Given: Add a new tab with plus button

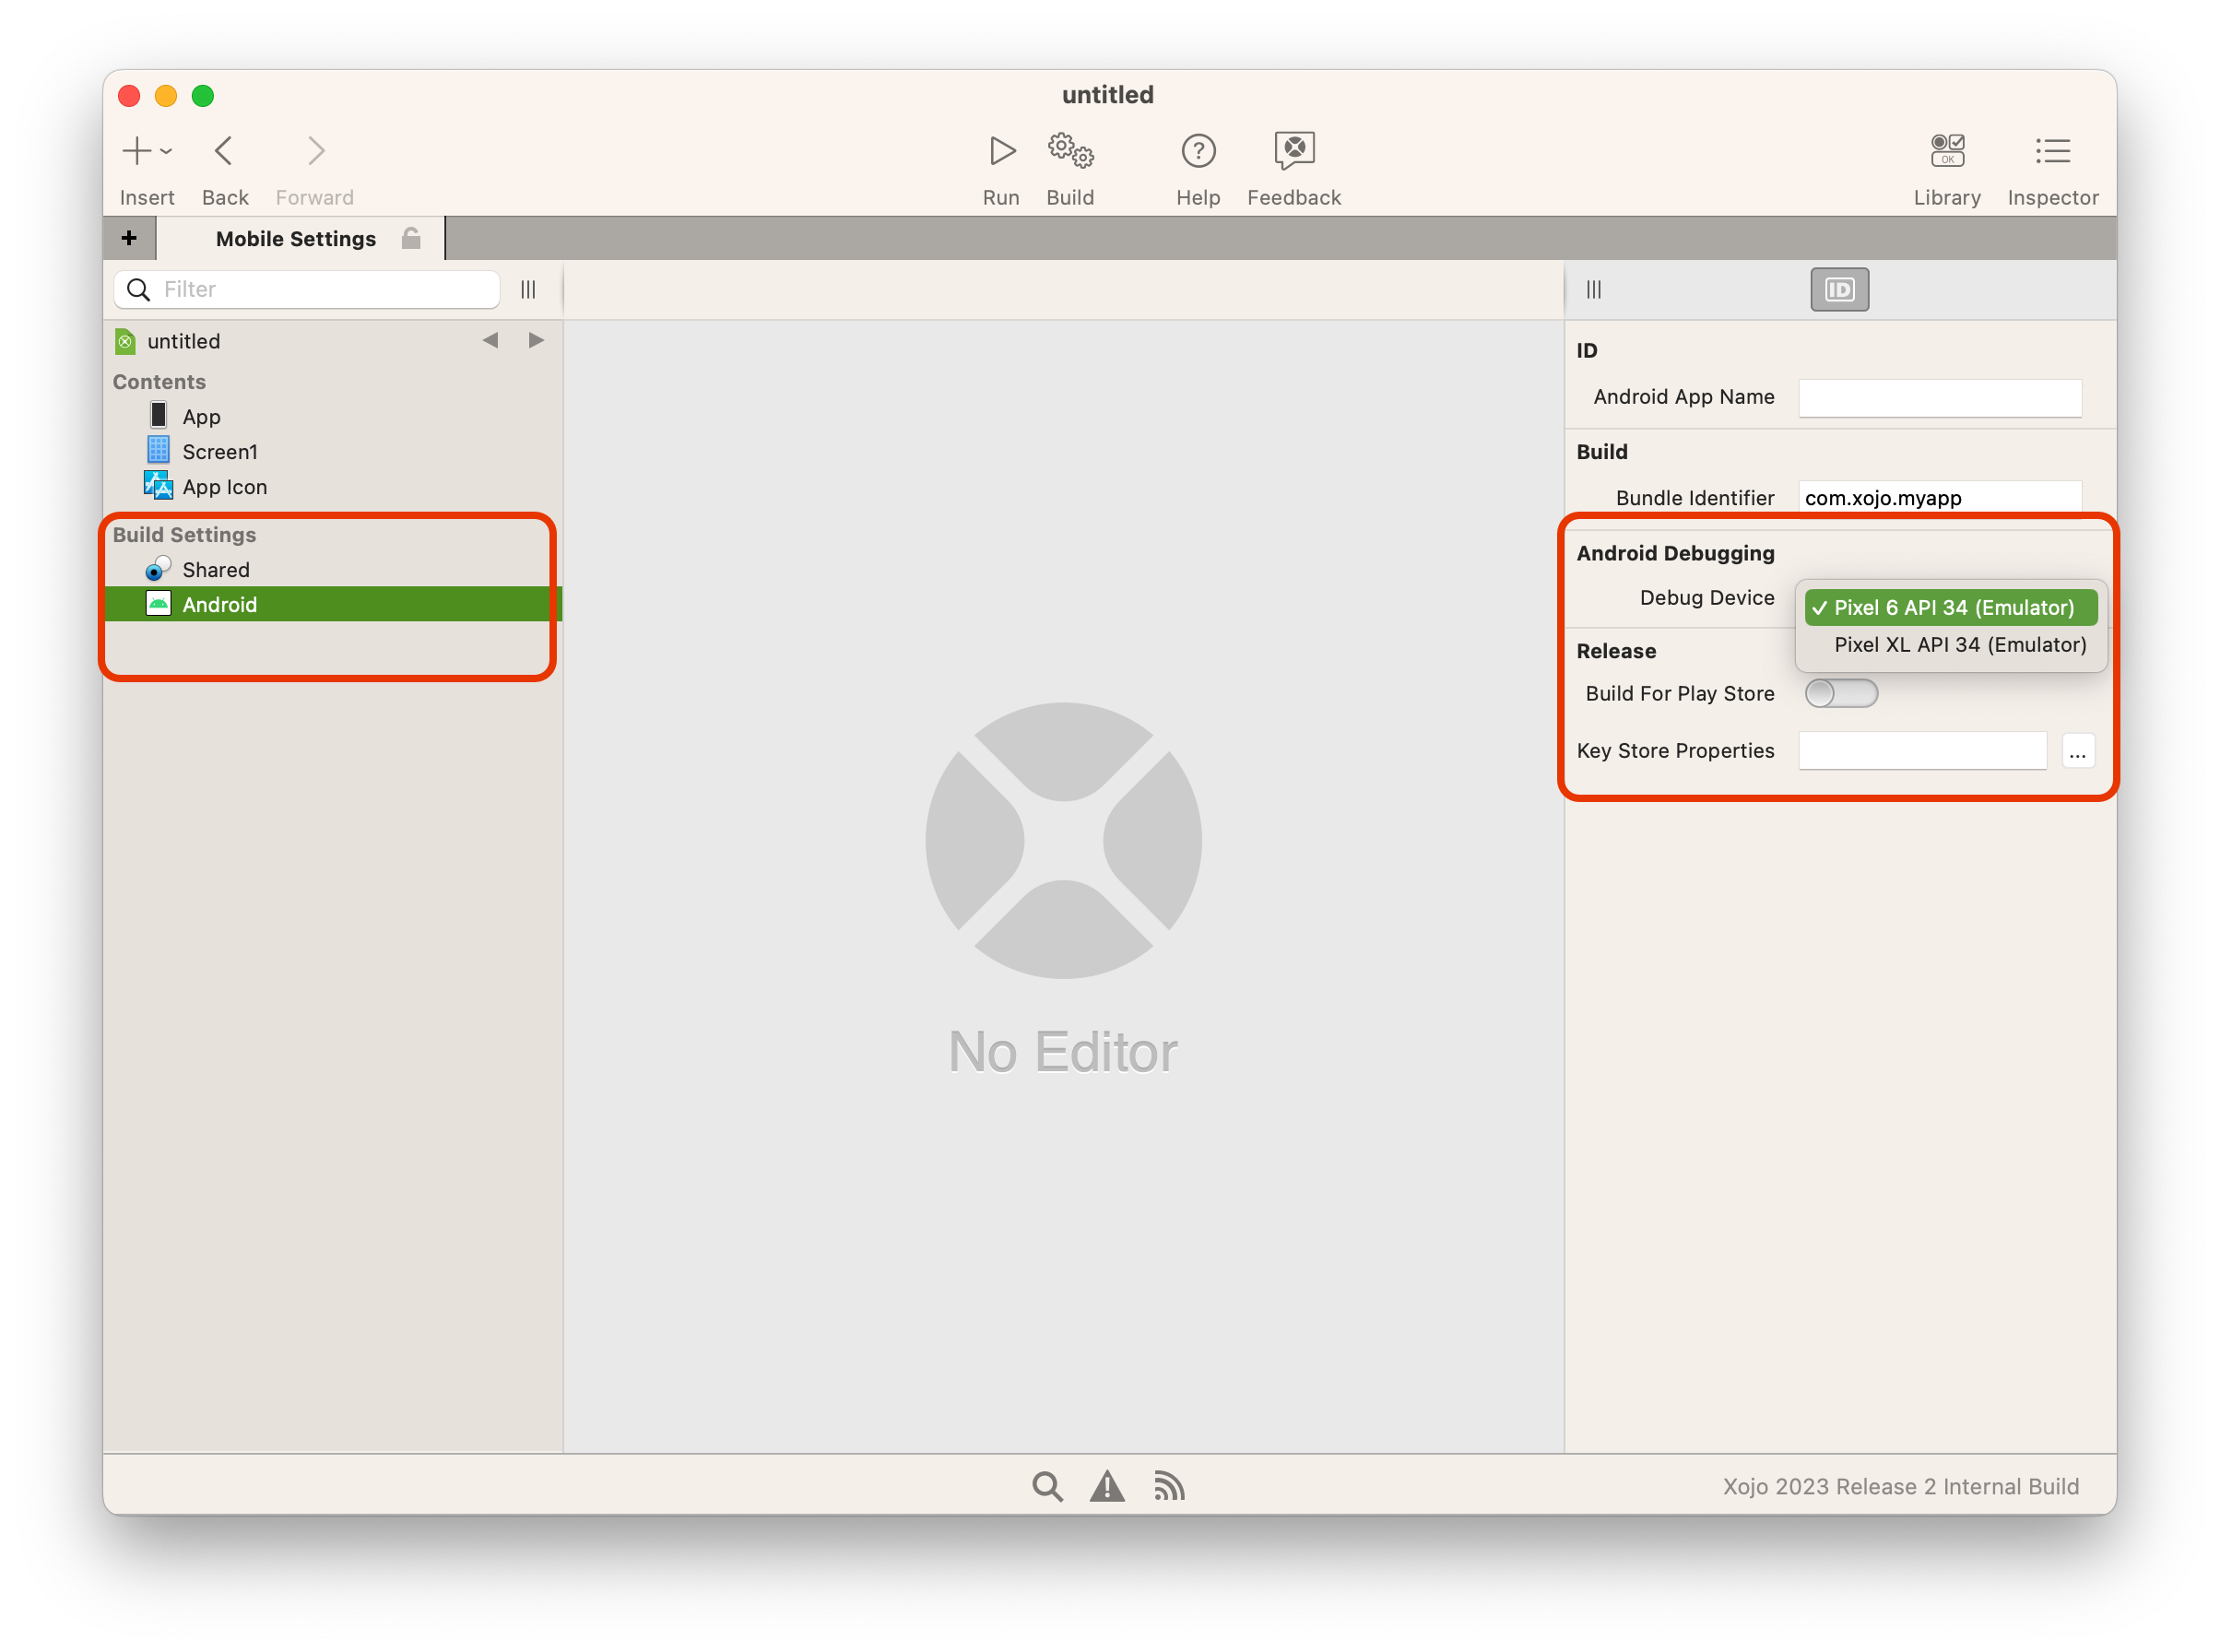Looking at the screenshot, I should click(x=129, y=238).
